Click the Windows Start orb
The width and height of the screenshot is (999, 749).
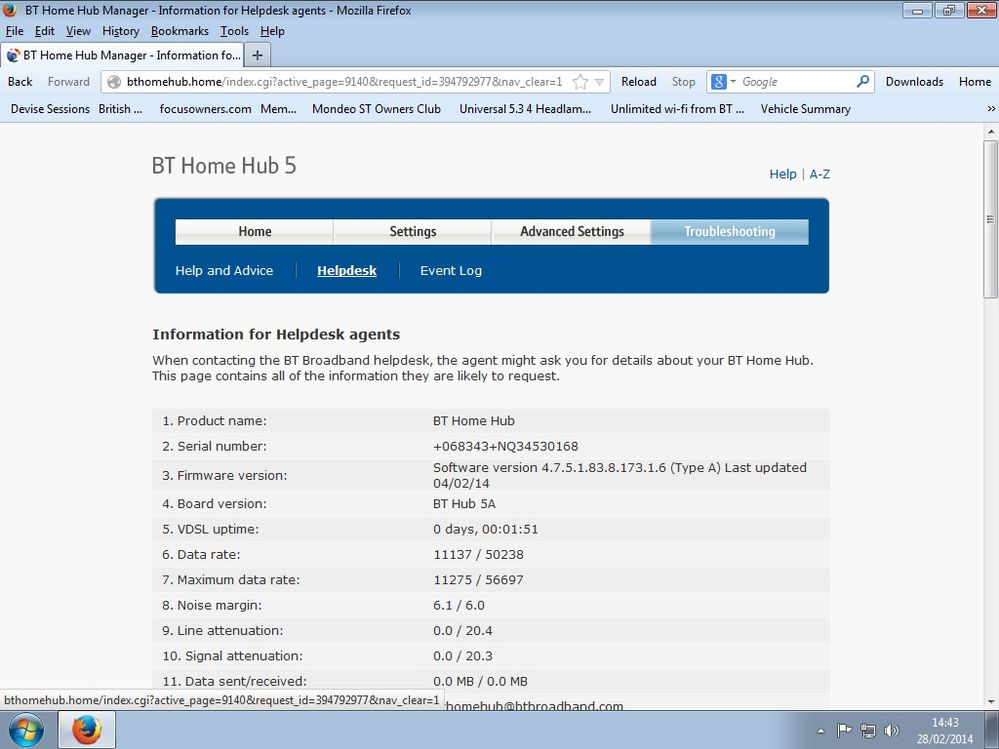click(27, 730)
